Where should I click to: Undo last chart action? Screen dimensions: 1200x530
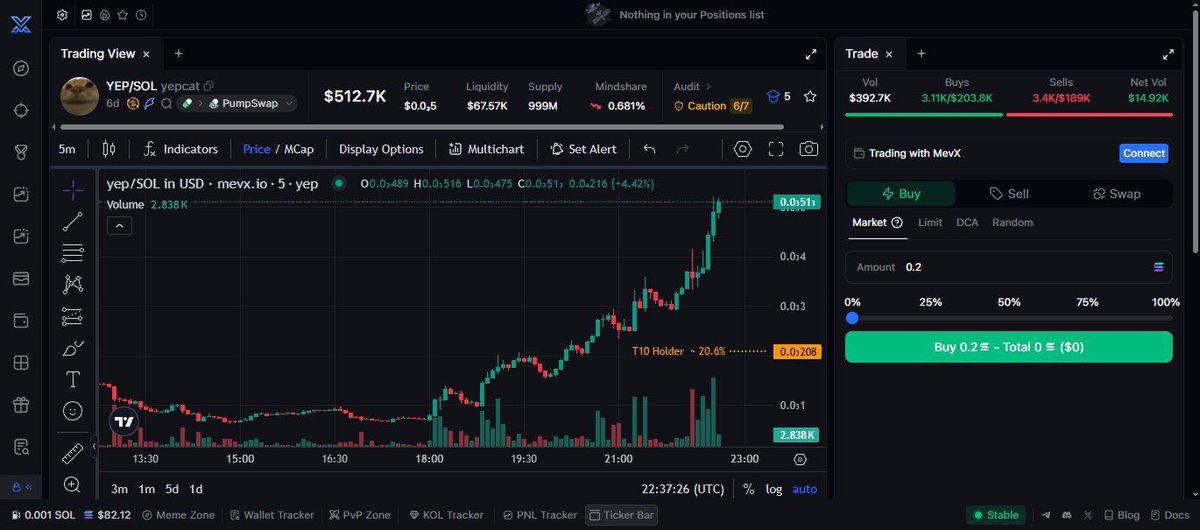click(x=649, y=149)
